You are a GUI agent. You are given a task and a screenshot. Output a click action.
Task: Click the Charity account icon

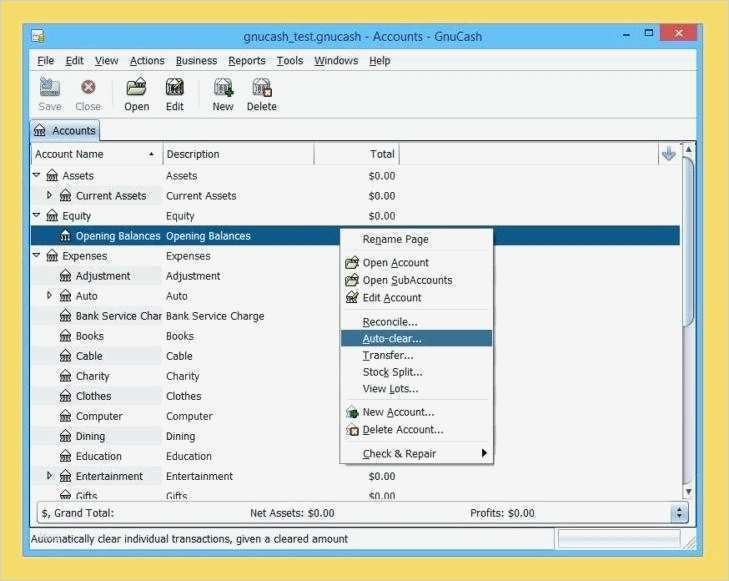pos(66,376)
